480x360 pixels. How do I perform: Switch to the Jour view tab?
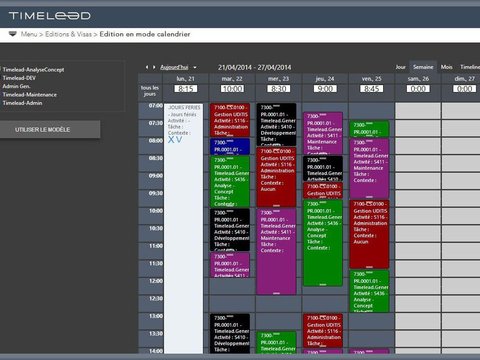[x=401, y=67]
